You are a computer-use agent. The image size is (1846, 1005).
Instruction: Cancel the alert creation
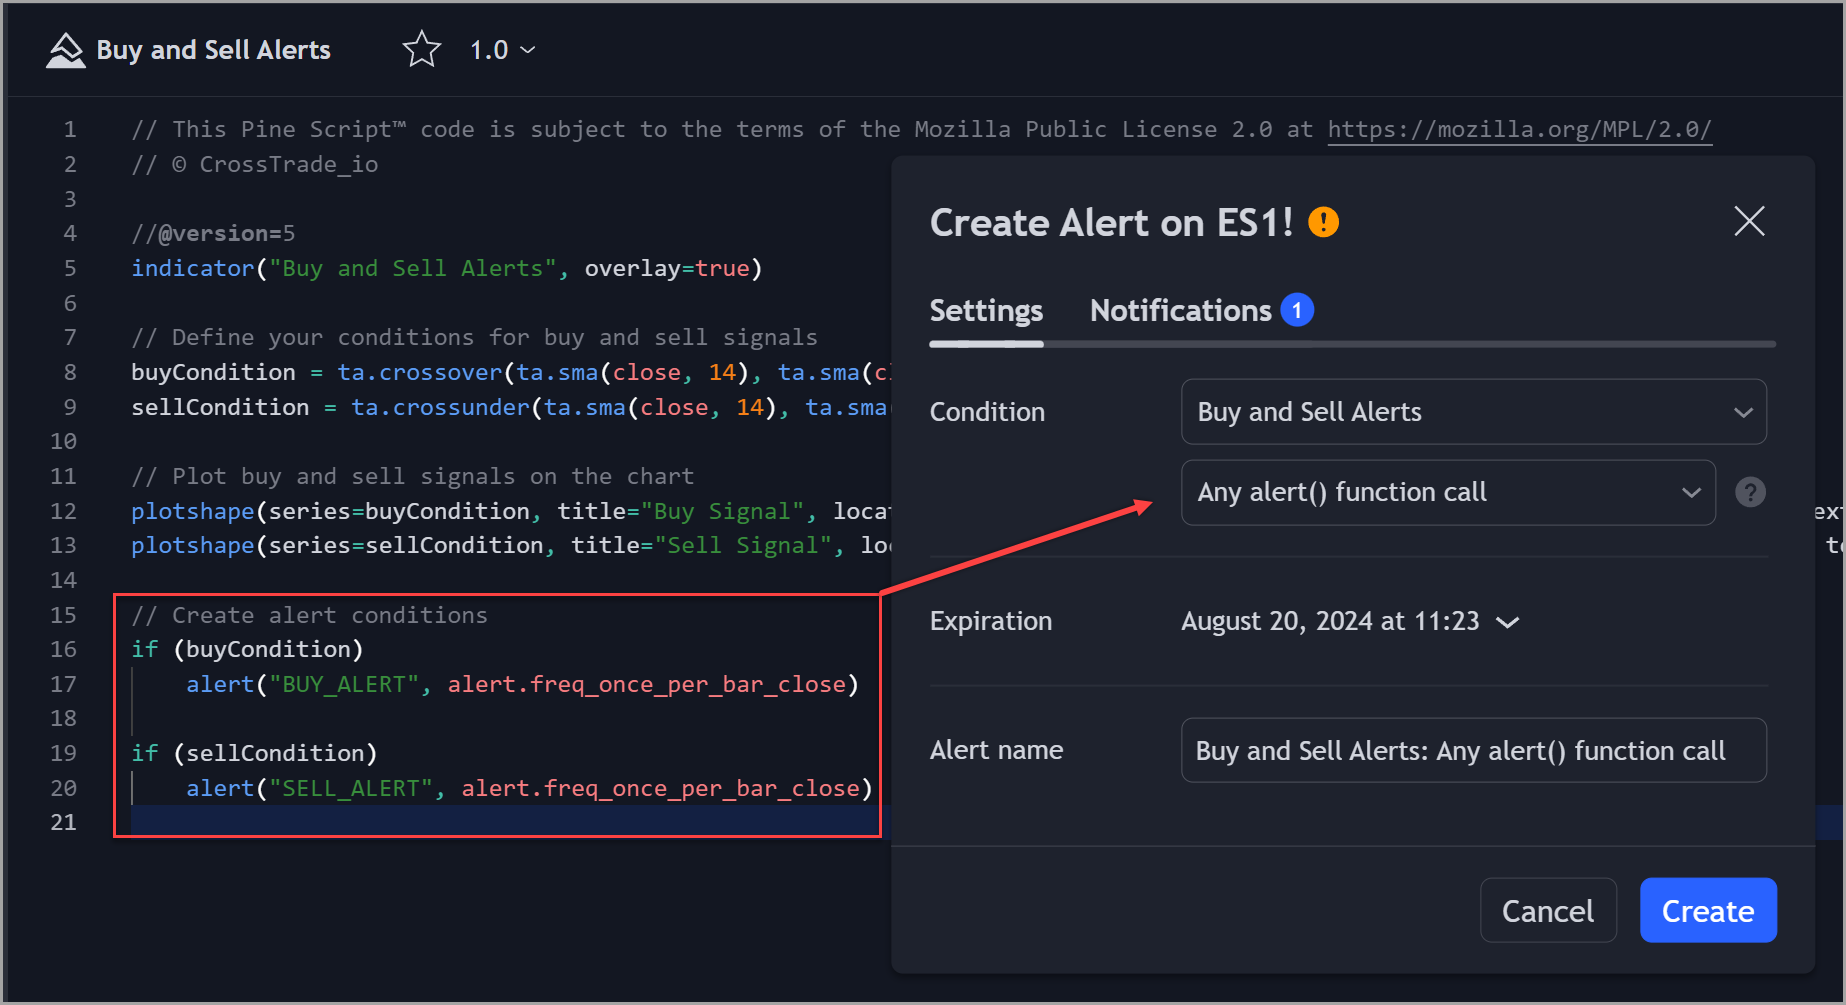click(x=1548, y=910)
